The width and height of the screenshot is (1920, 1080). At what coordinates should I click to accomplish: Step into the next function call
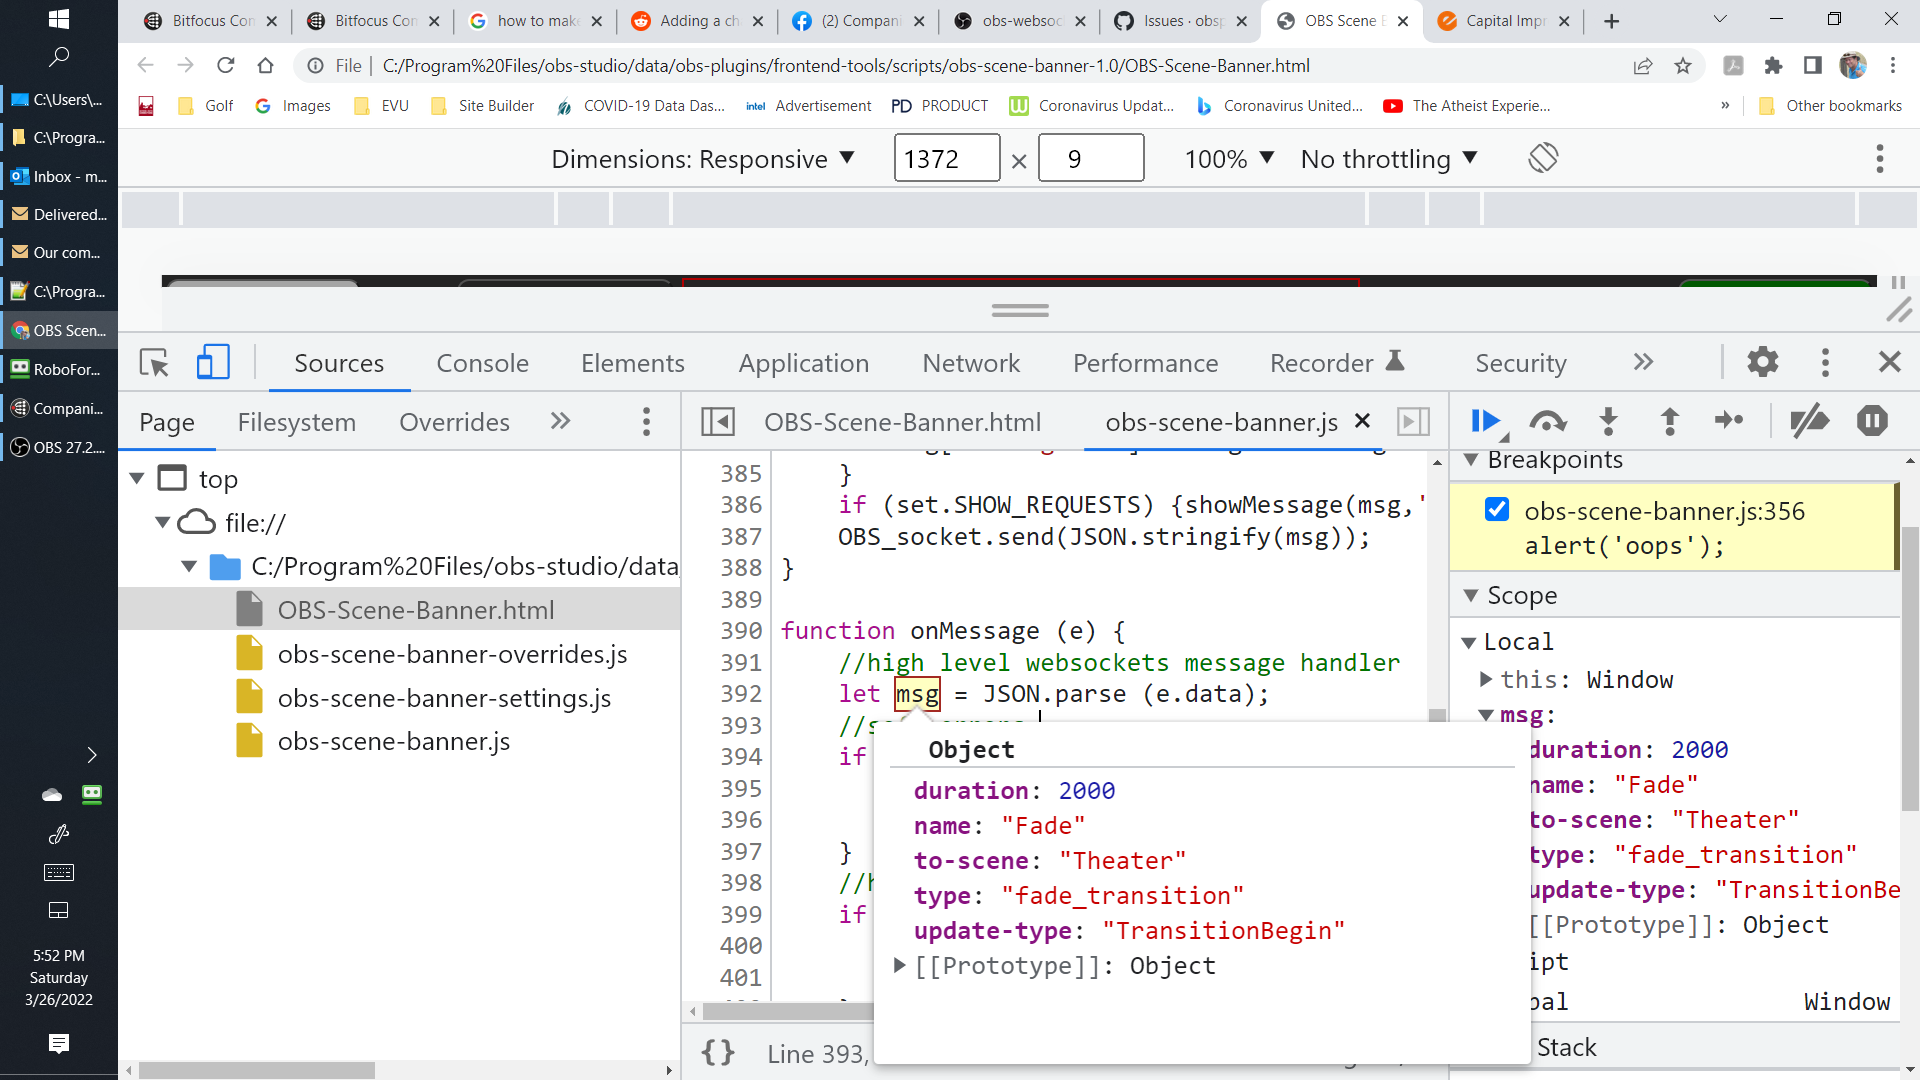click(1607, 421)
